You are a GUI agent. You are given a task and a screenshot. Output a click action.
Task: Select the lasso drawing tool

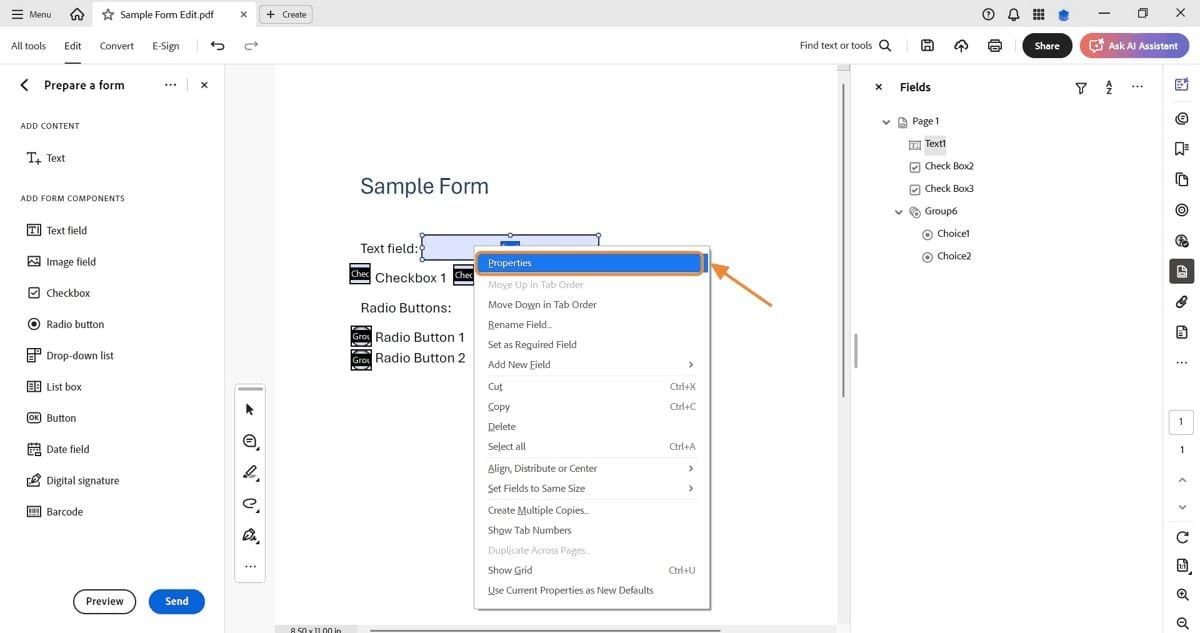[250, 504]
